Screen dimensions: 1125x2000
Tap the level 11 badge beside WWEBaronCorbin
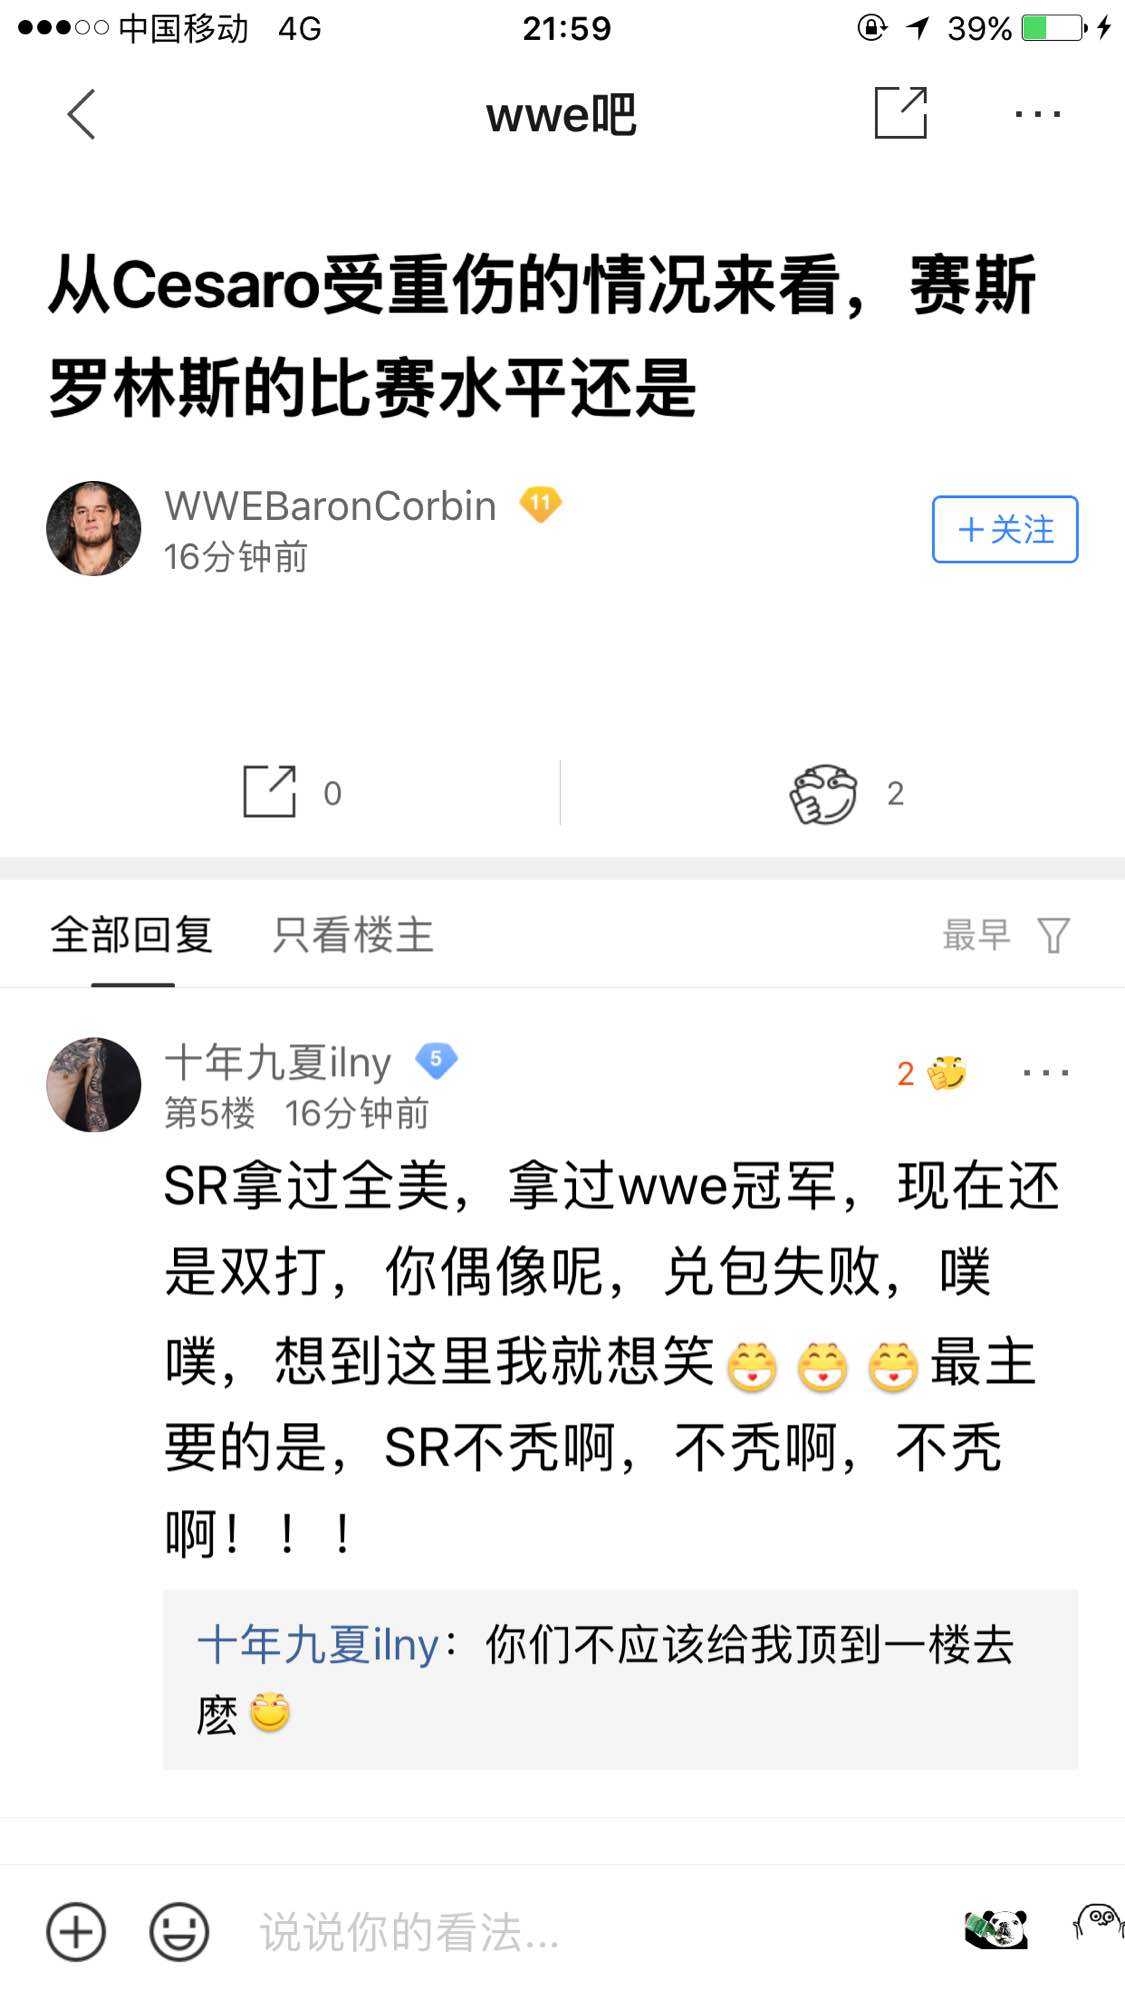pyautogui.click(x=540, y=504)
